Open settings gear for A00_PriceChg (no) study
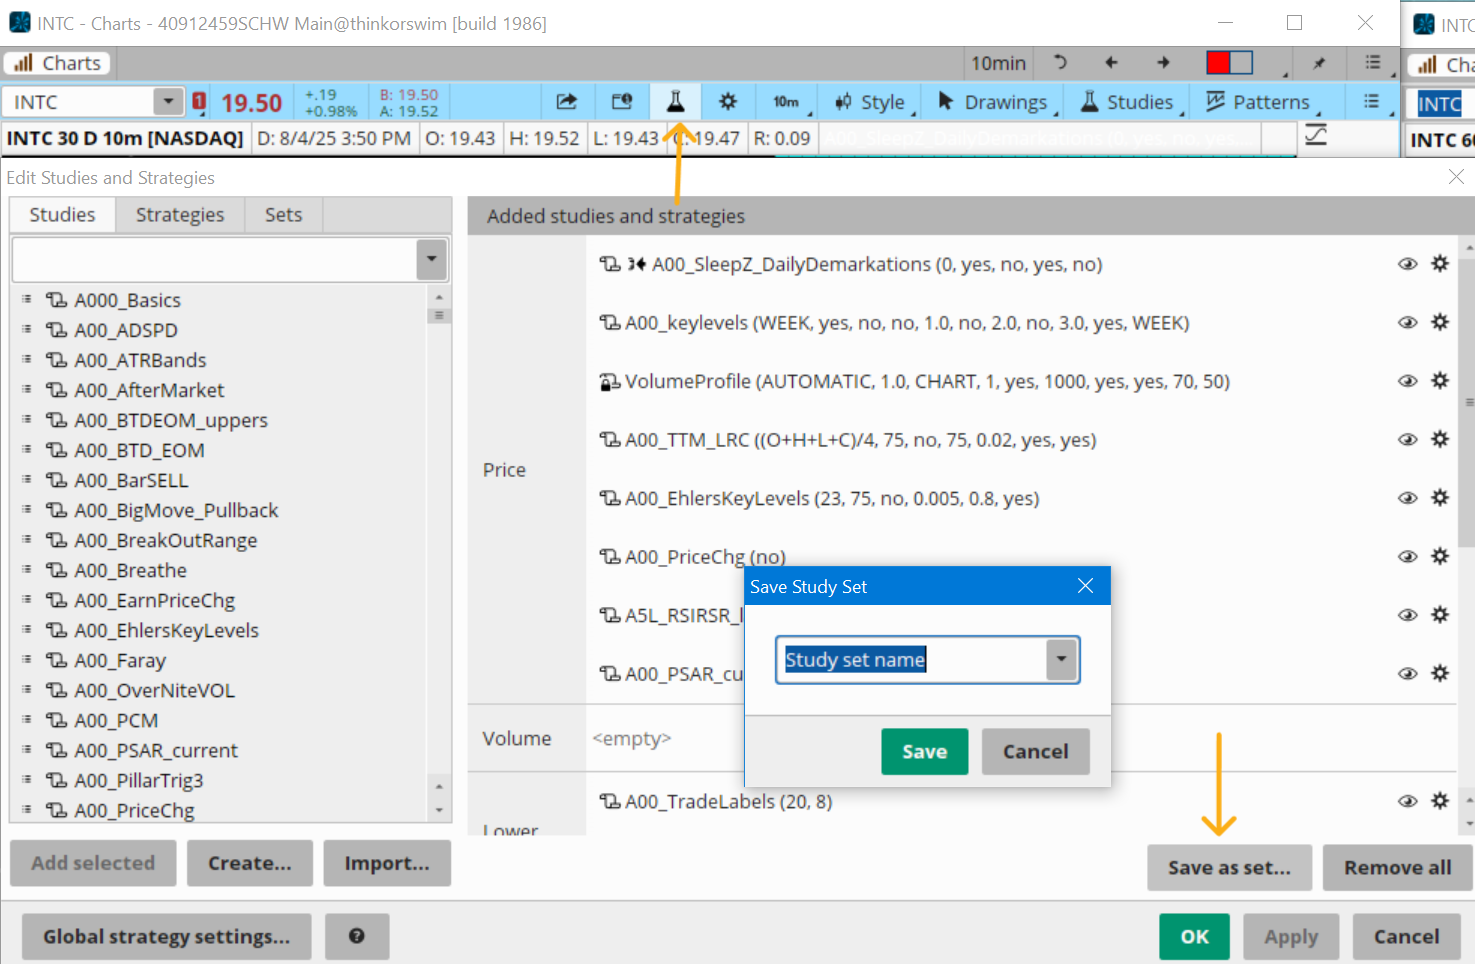Screen dimensions: 1475x964 pos(1440,556)
